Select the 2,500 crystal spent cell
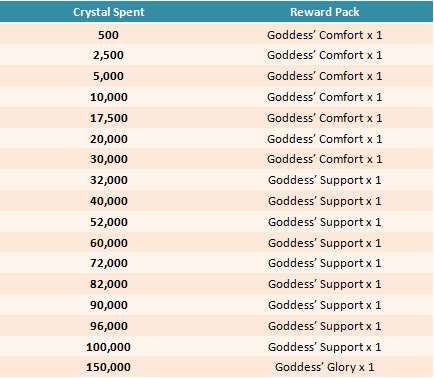Screen dimensions: 434x379 click(x=108, y=55)
